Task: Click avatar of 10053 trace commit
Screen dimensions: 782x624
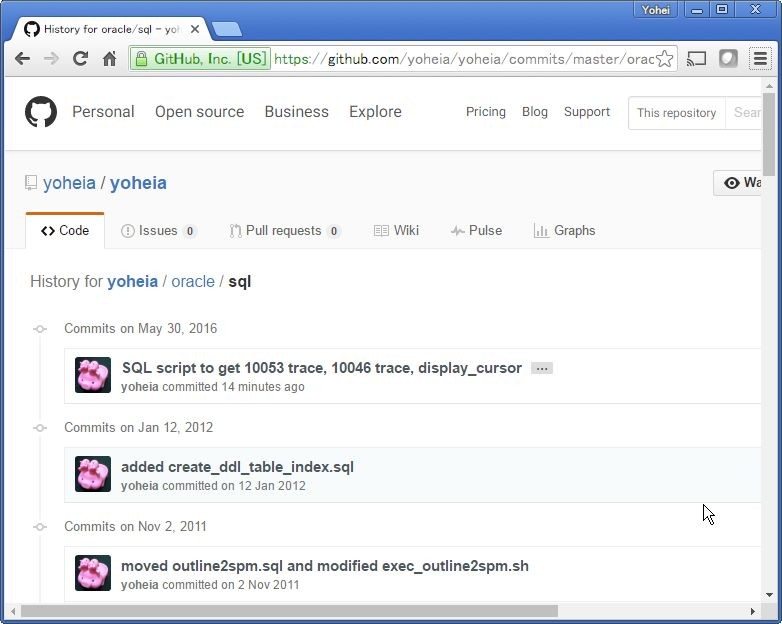Action: (93, 375)
